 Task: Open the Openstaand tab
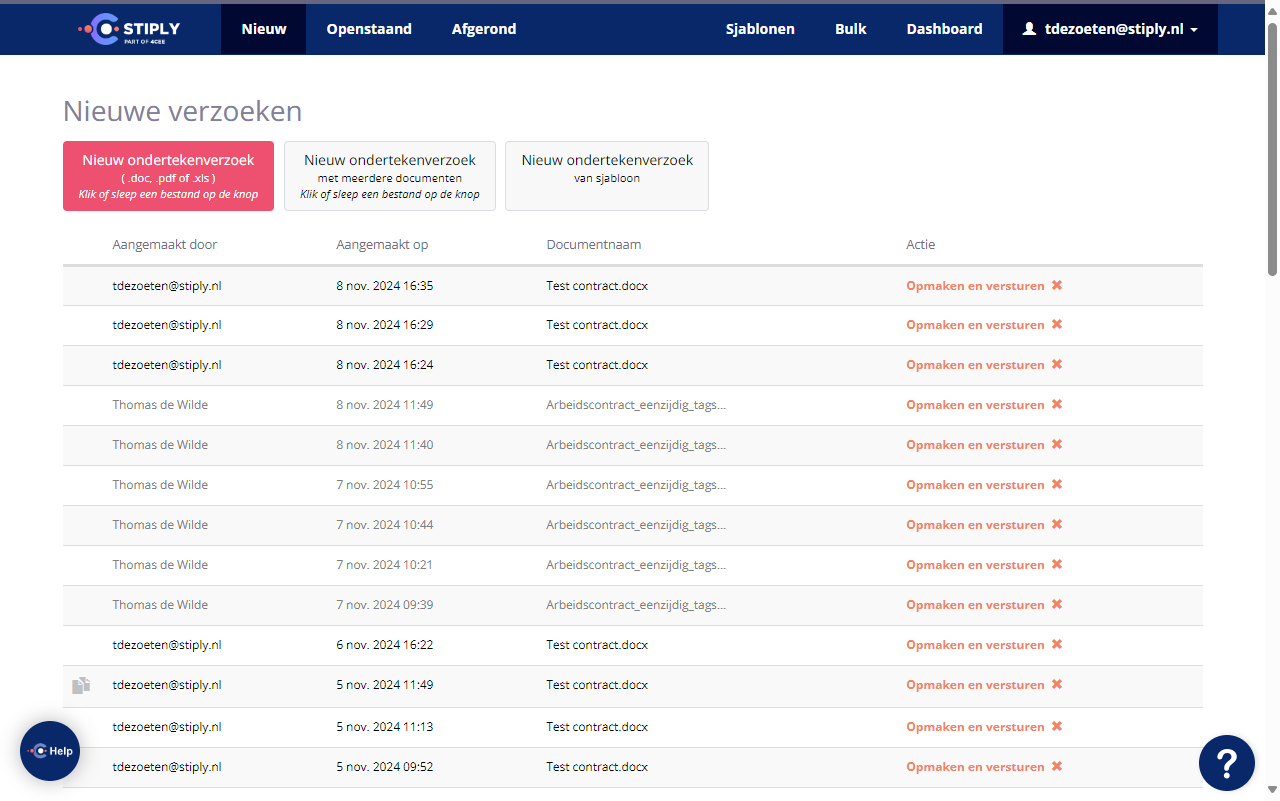(369, 29)
